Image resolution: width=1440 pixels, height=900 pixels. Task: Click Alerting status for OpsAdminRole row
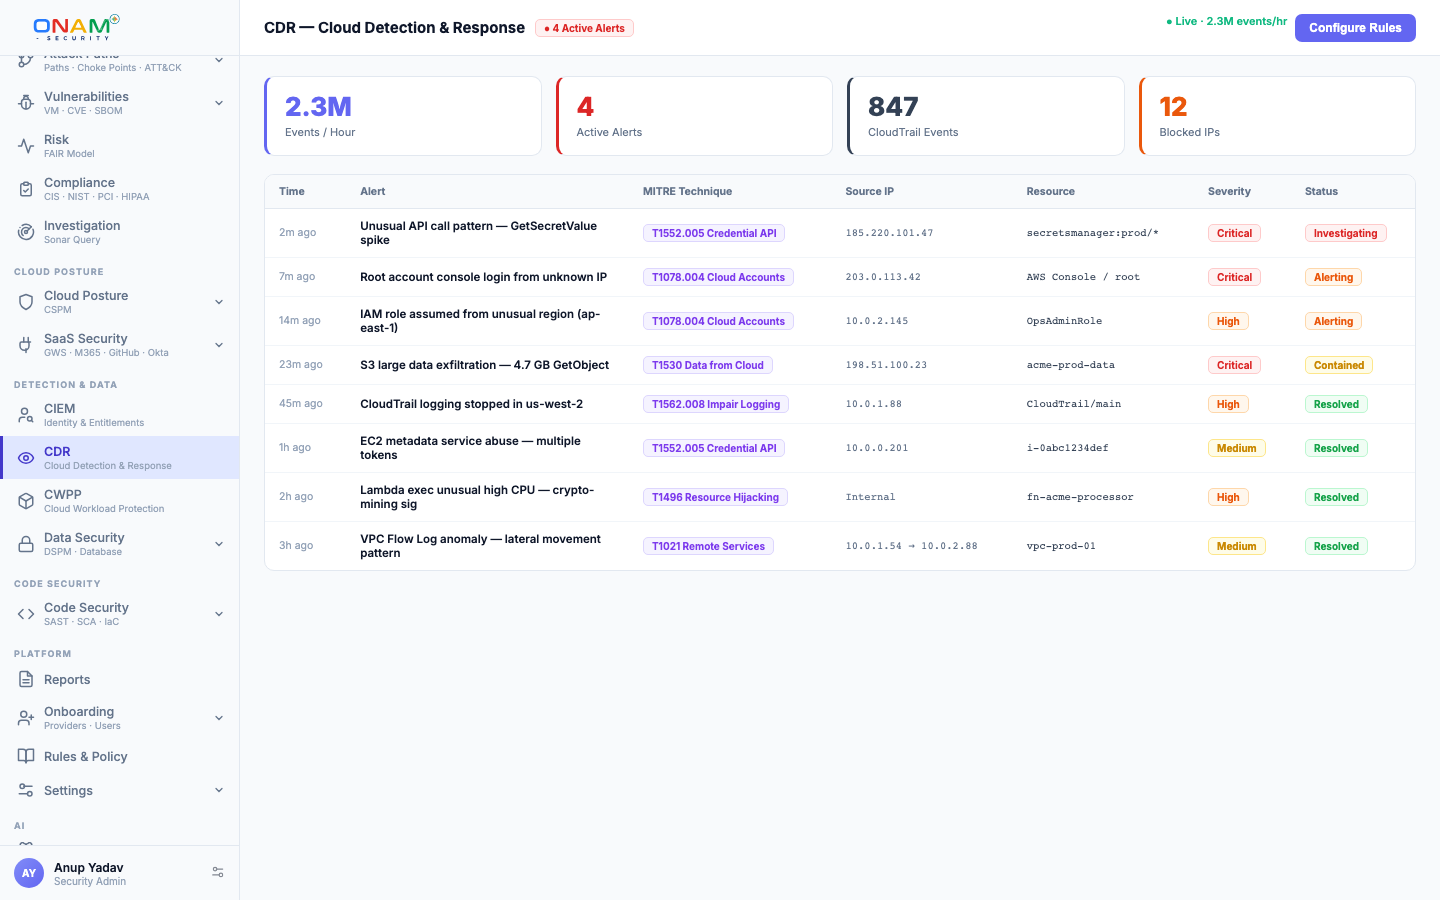coord(1333,321)
